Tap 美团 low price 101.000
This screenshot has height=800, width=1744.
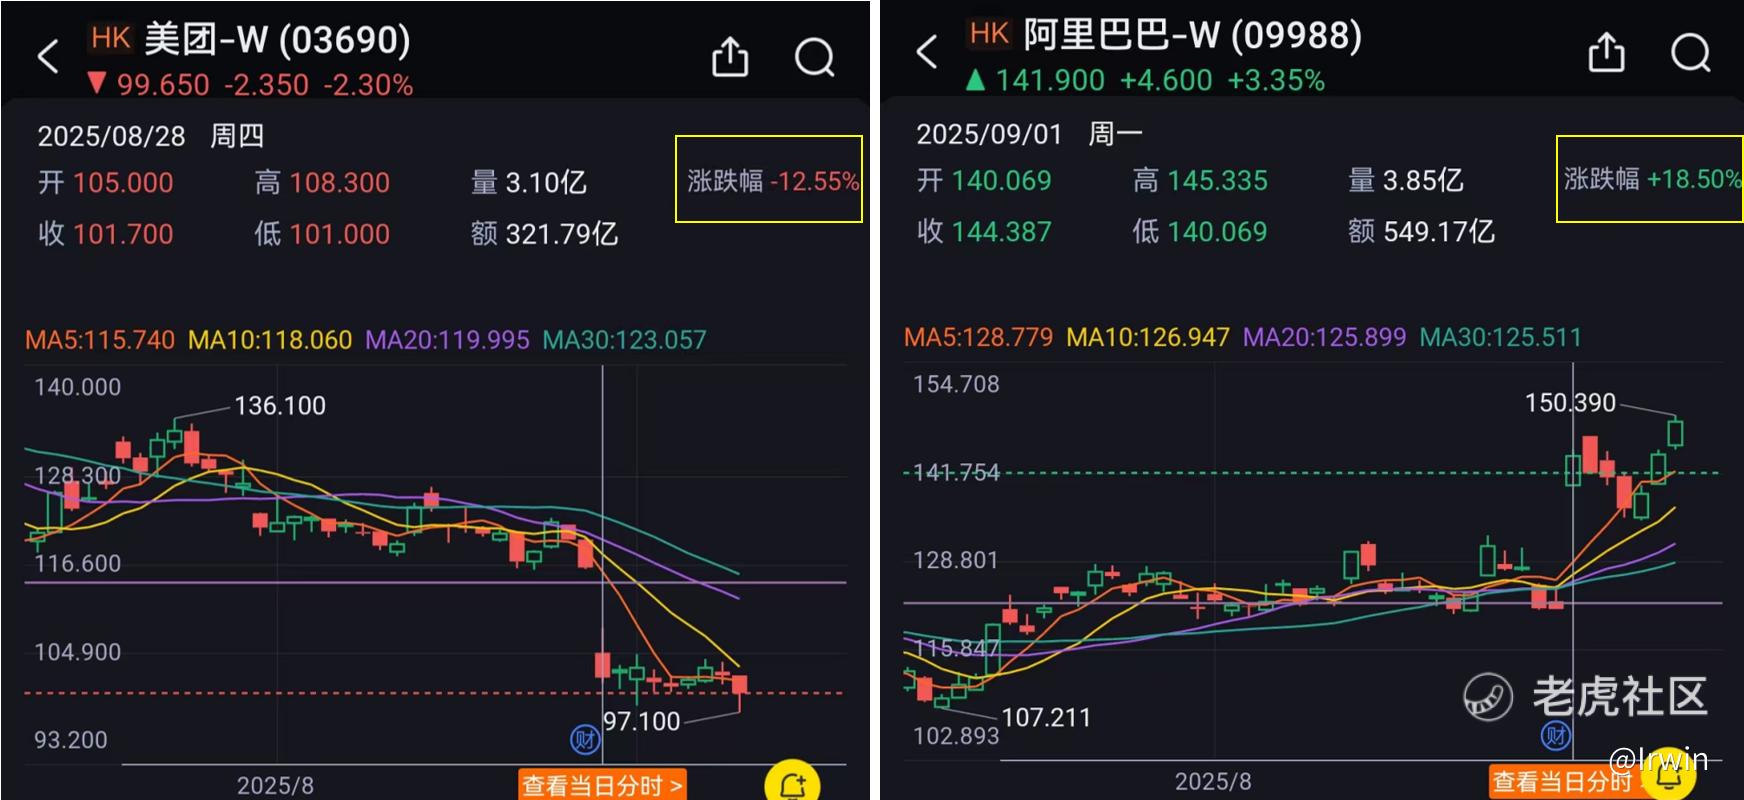[340, 234]
